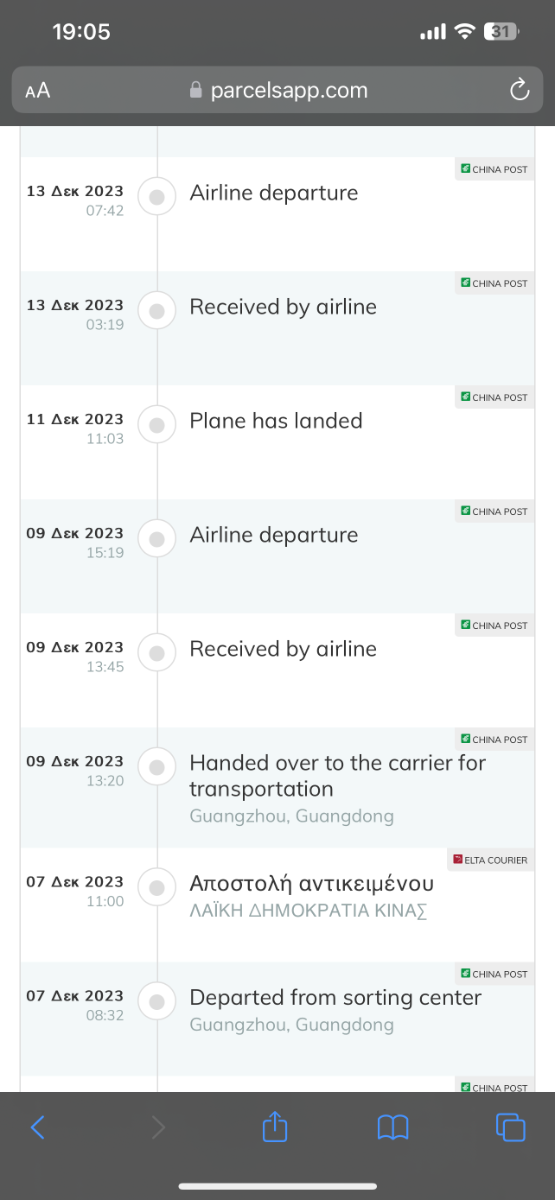Select timeline marker for 09 Δεκ 13:45 event
The height and width of the screenshot is (1200, 555).
pos(156,654)
